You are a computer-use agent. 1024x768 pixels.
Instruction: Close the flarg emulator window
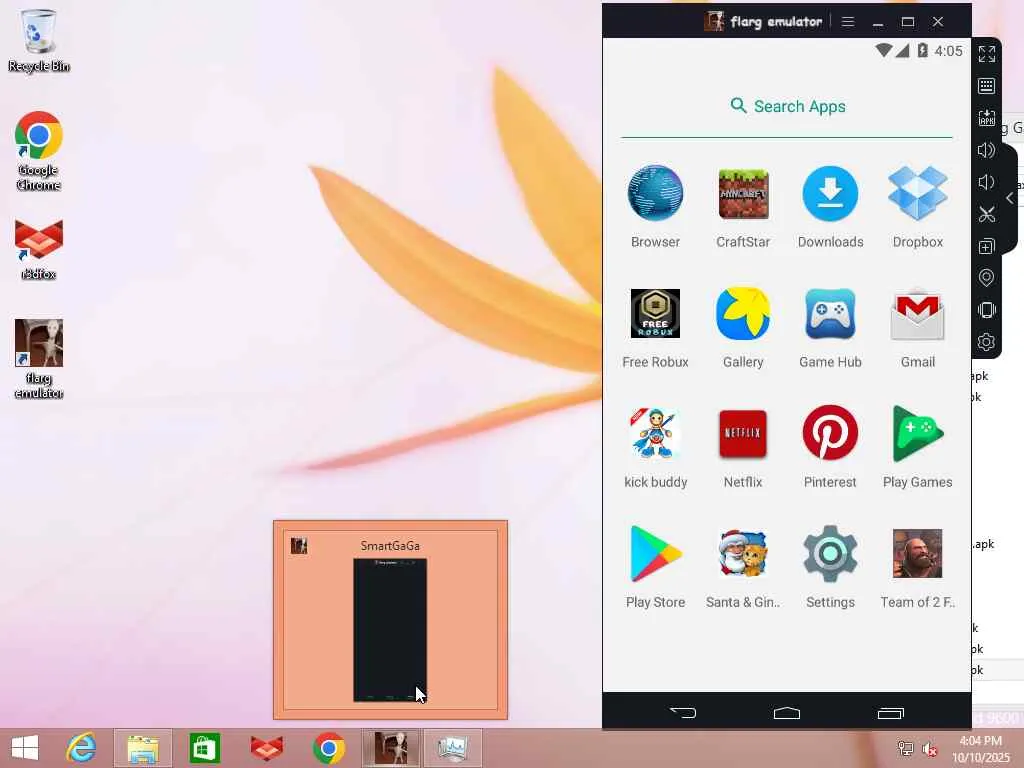coord(938,22)
